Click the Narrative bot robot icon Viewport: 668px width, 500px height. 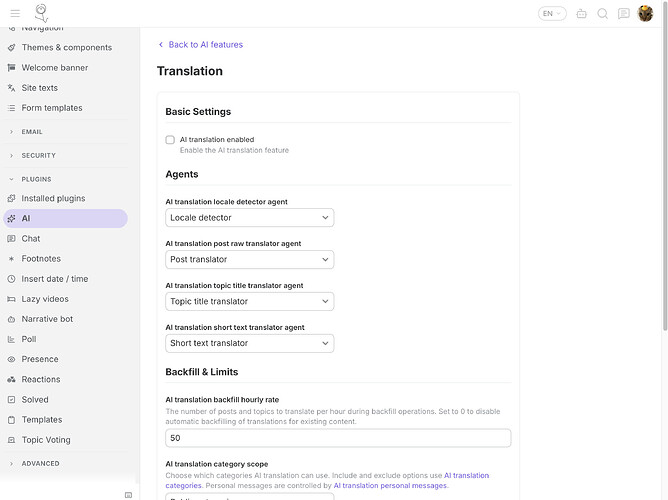[x=12, y=319]
